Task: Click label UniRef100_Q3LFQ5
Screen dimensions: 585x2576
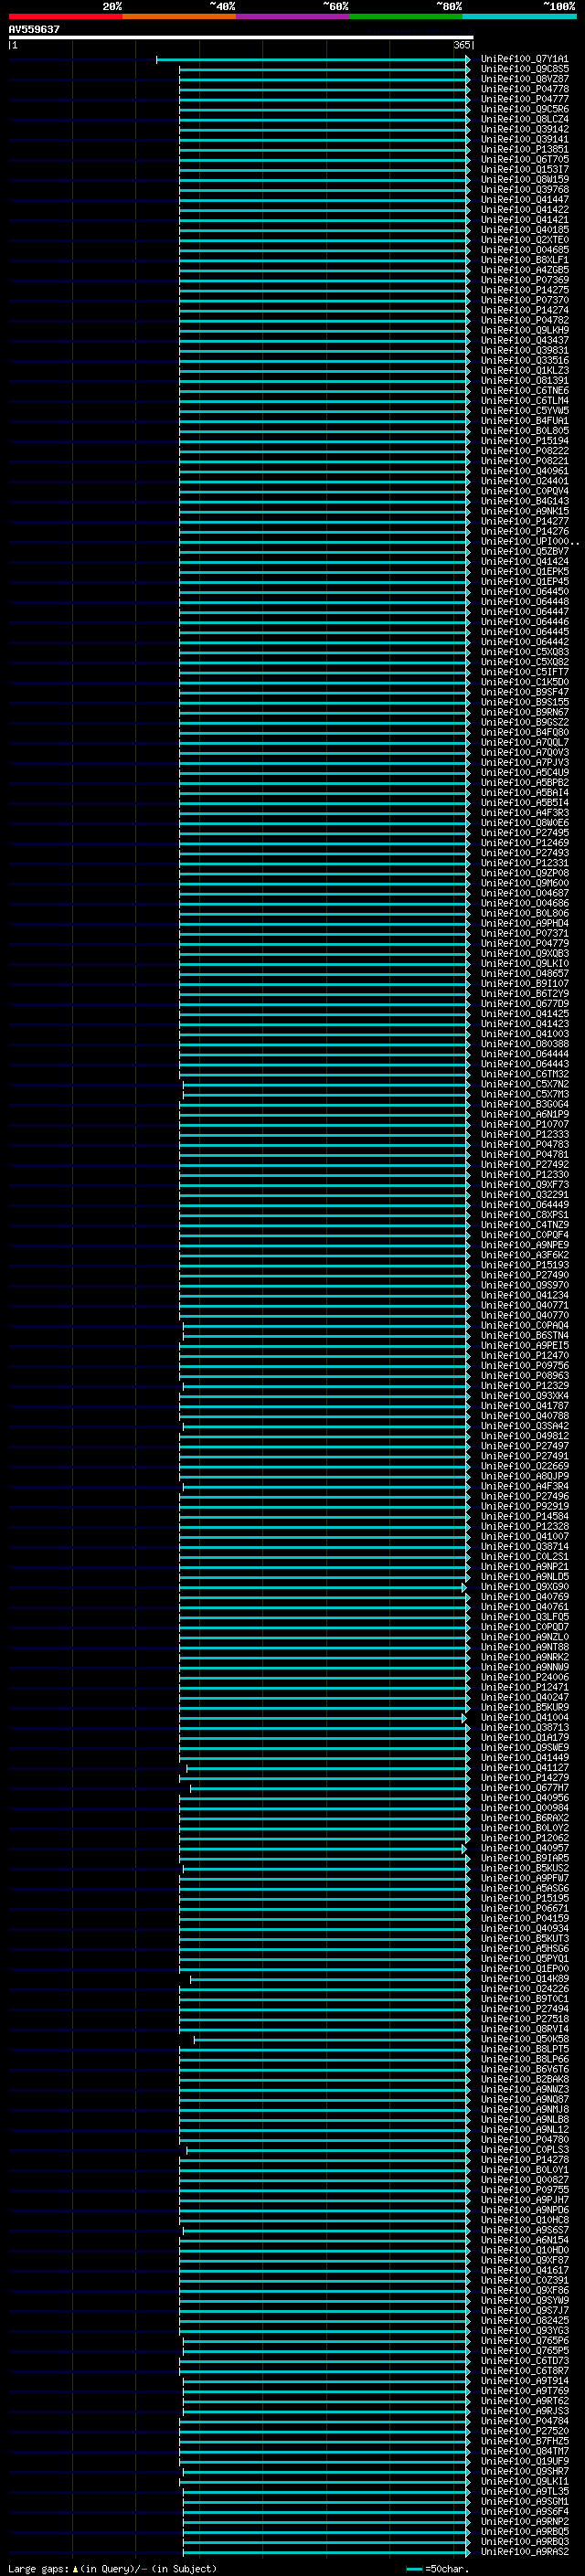Action: [524, 1616]
